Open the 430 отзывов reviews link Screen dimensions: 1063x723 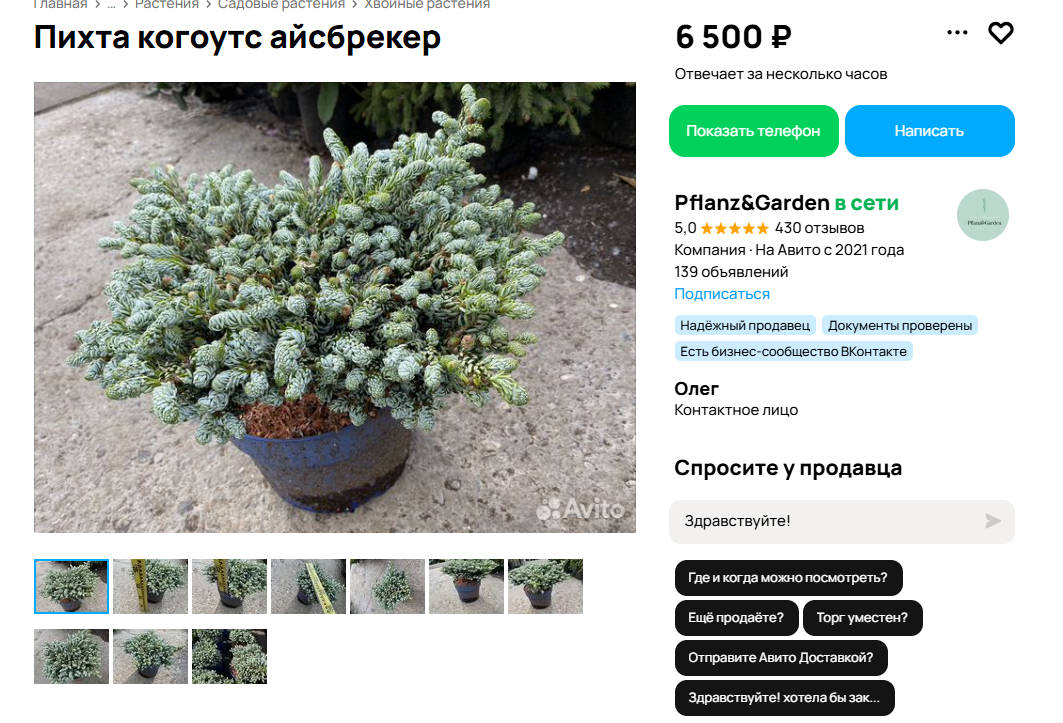pyautogui.click(x=819, y=229)
